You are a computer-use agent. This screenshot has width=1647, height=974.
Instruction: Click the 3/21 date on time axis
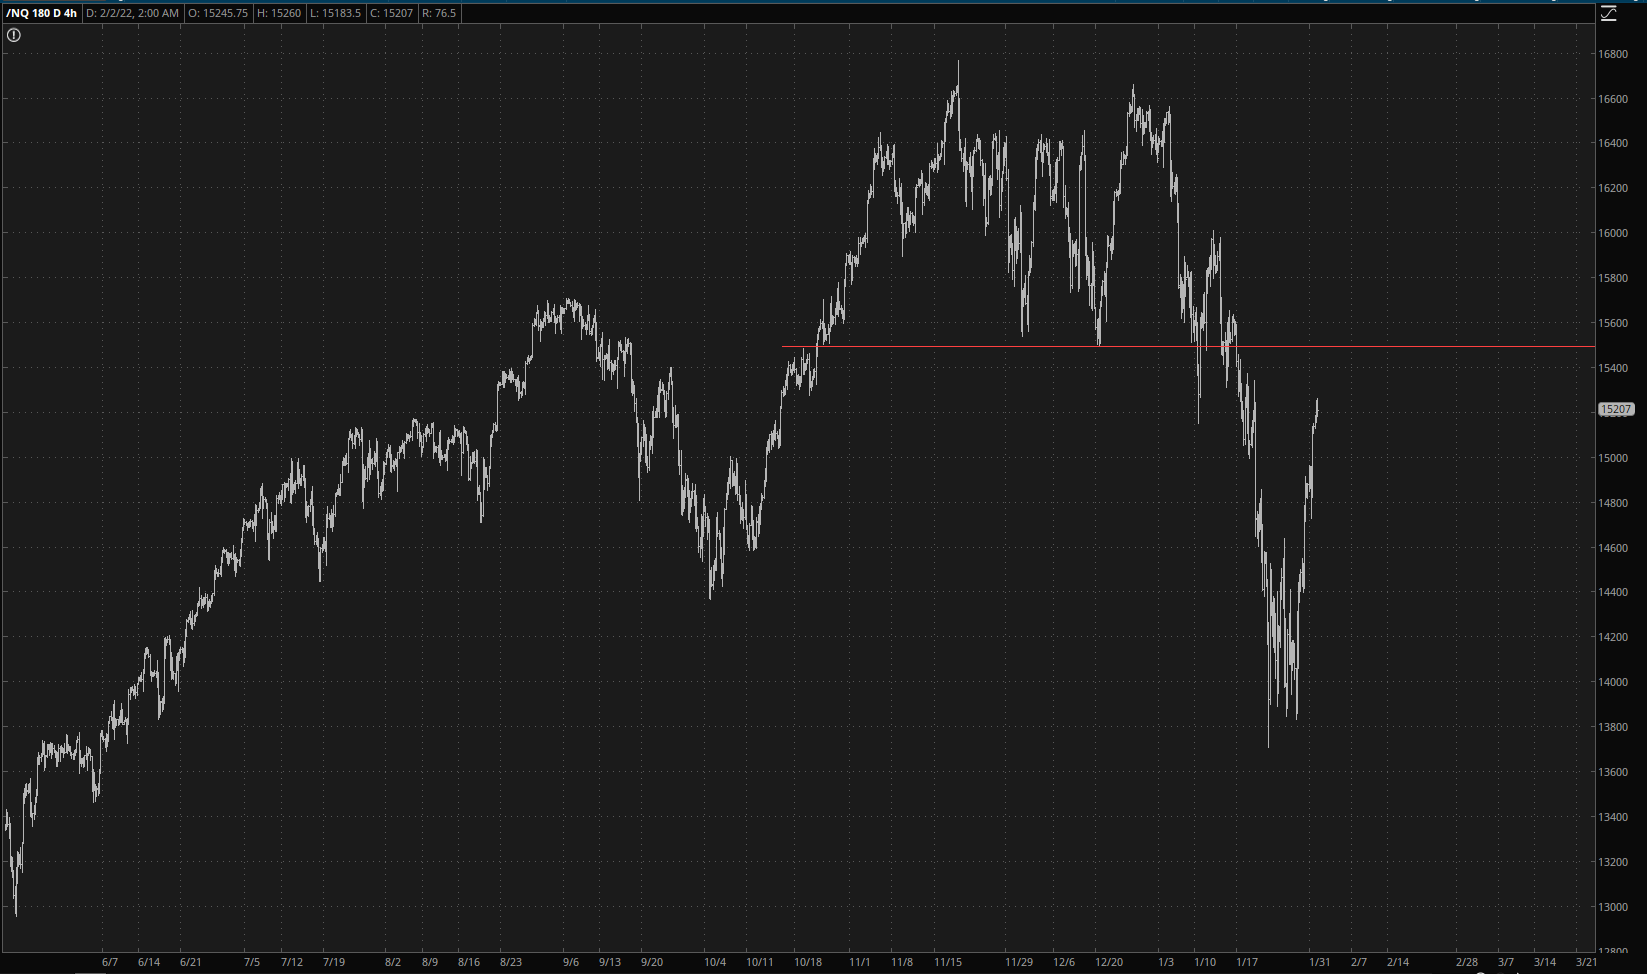1586,962
